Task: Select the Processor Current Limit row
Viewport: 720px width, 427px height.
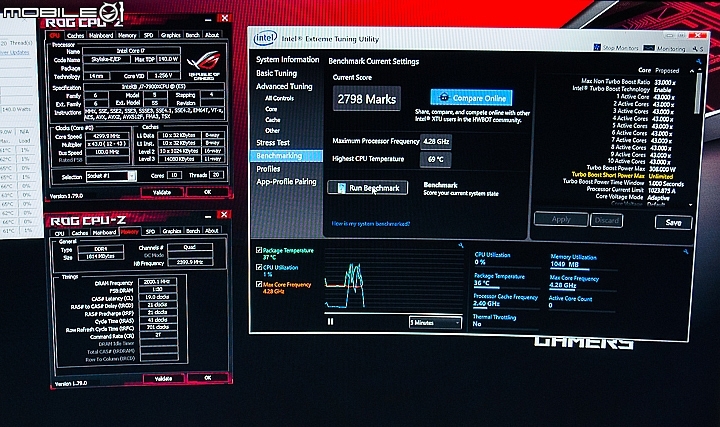Action: click(631, 190)
